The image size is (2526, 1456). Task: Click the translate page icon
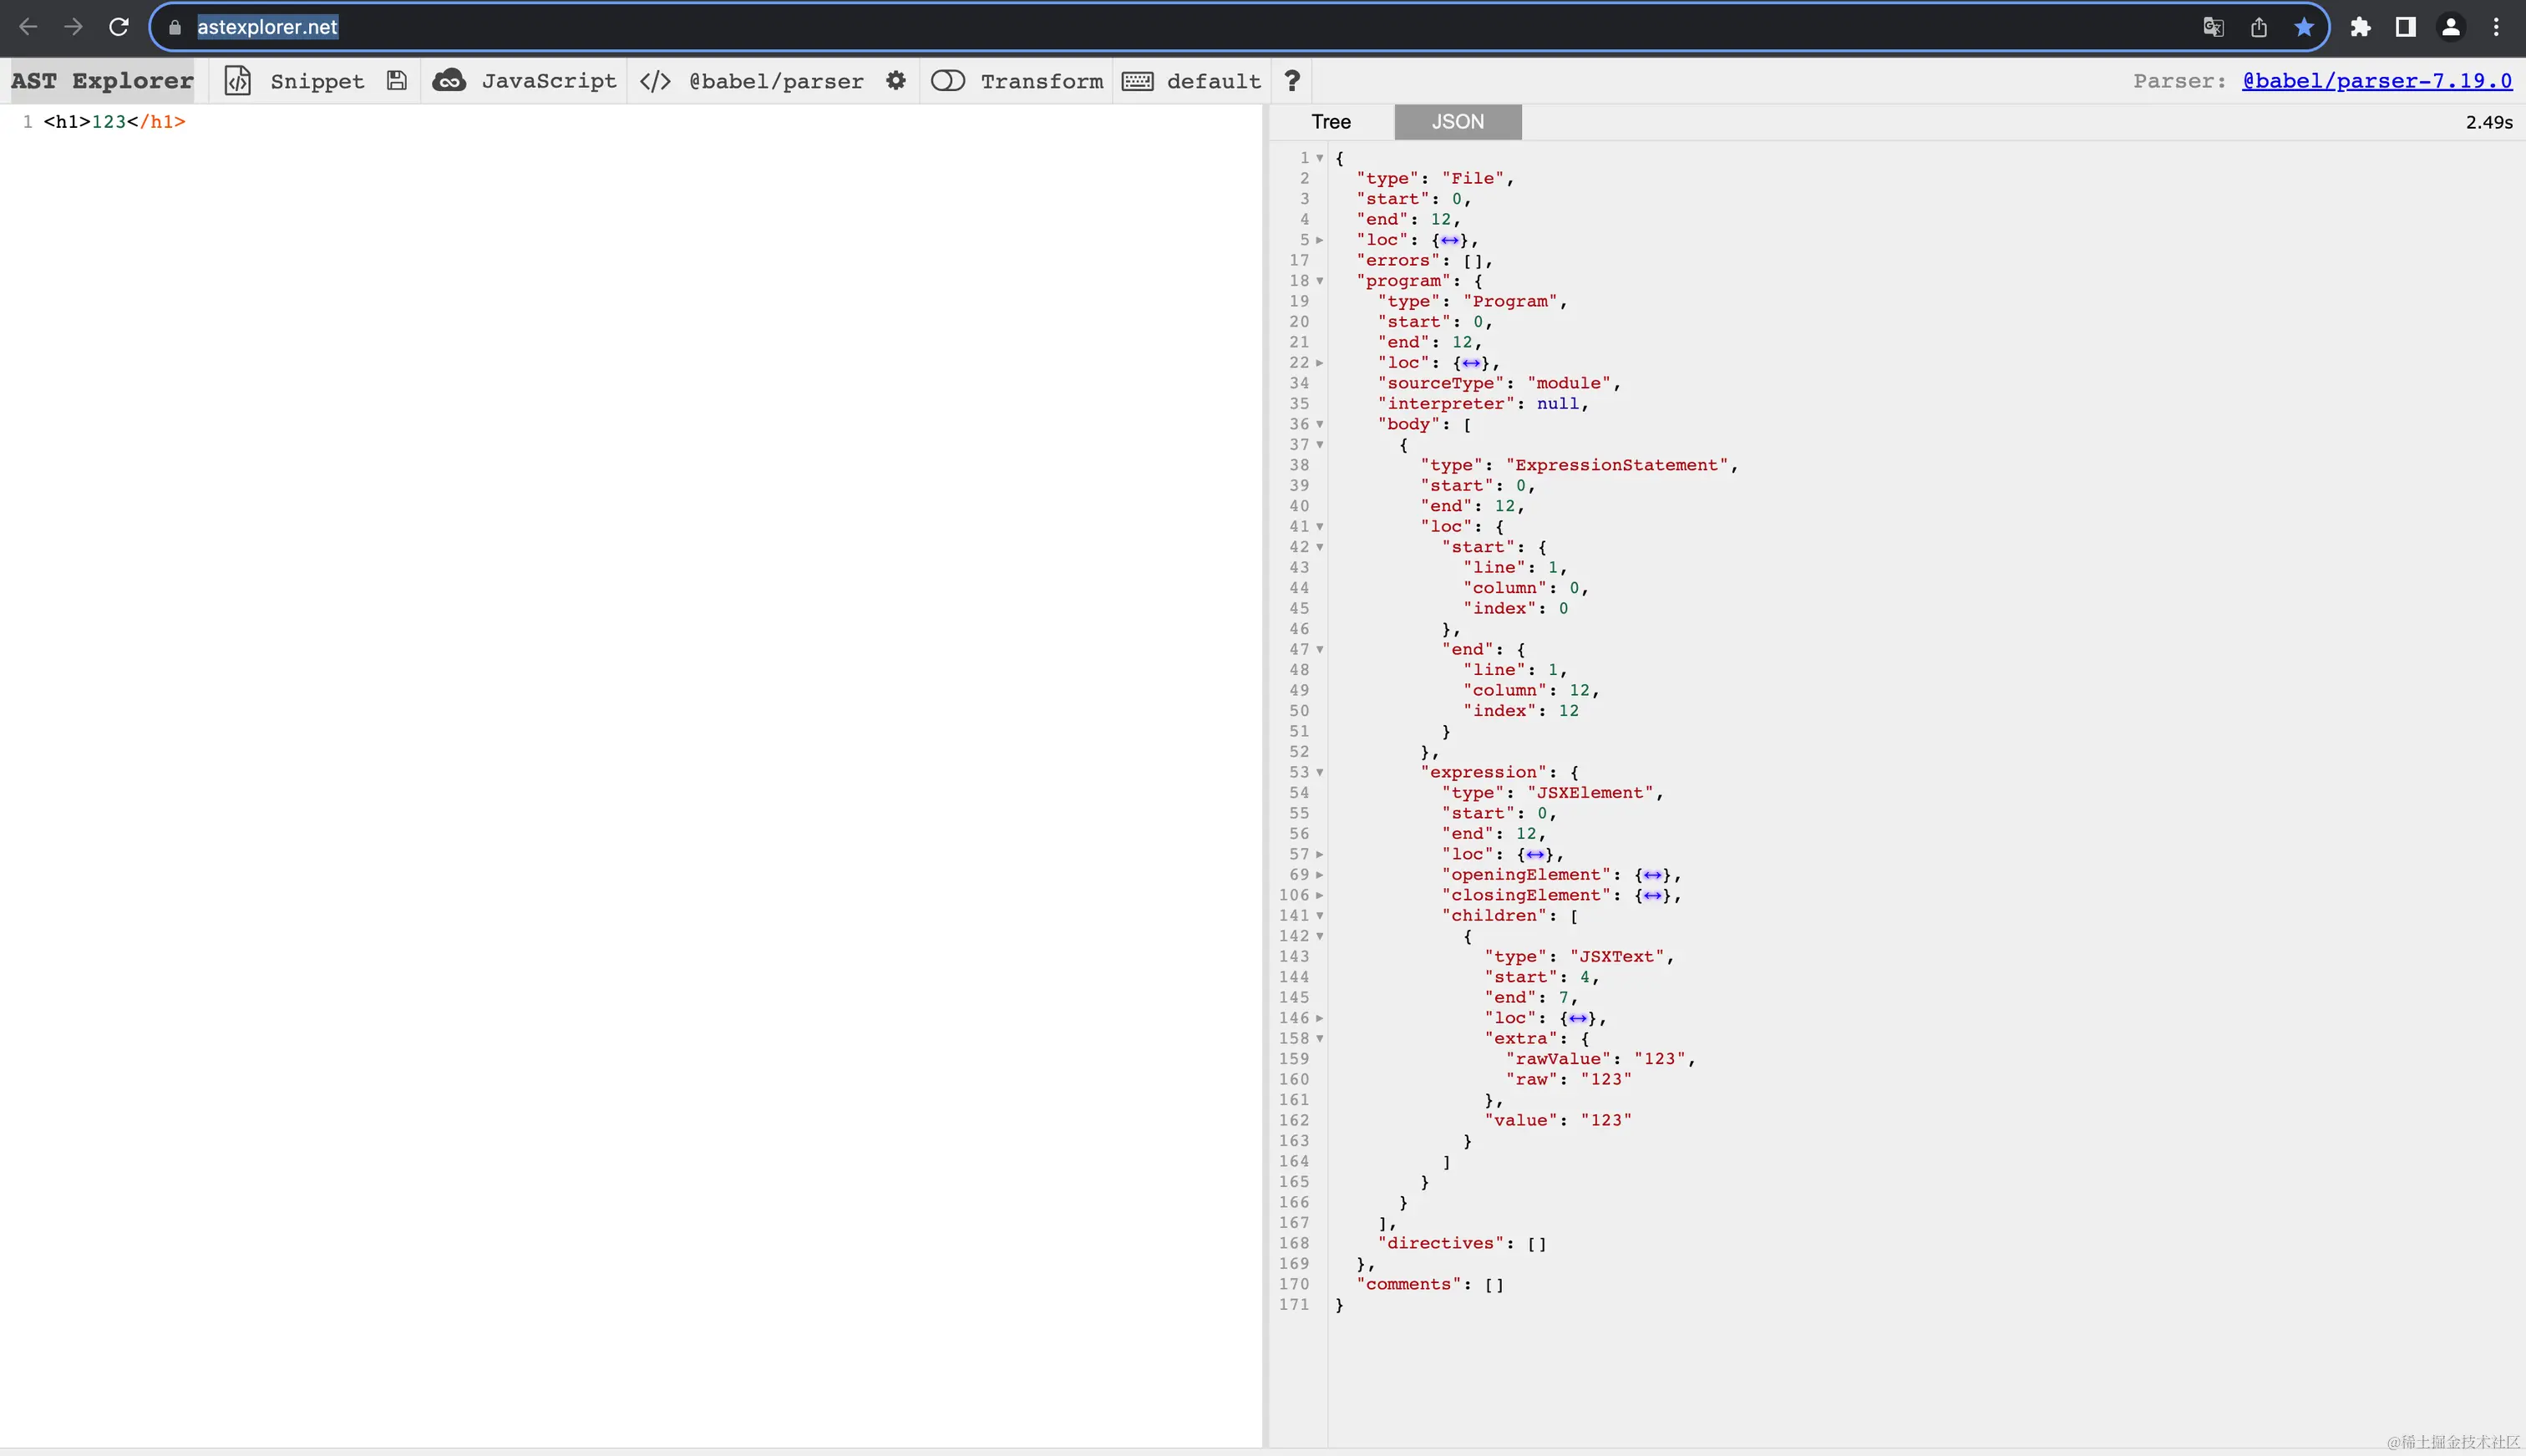click(2213, 27)
